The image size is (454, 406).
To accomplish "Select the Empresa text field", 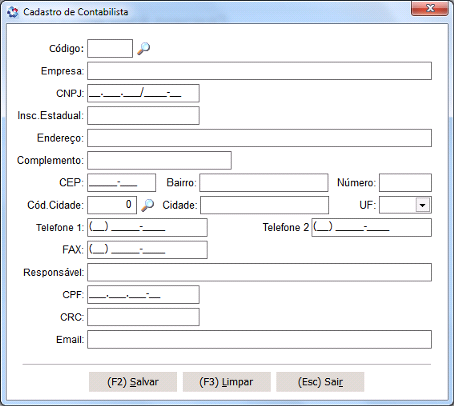I will click(x=259, y=71).
